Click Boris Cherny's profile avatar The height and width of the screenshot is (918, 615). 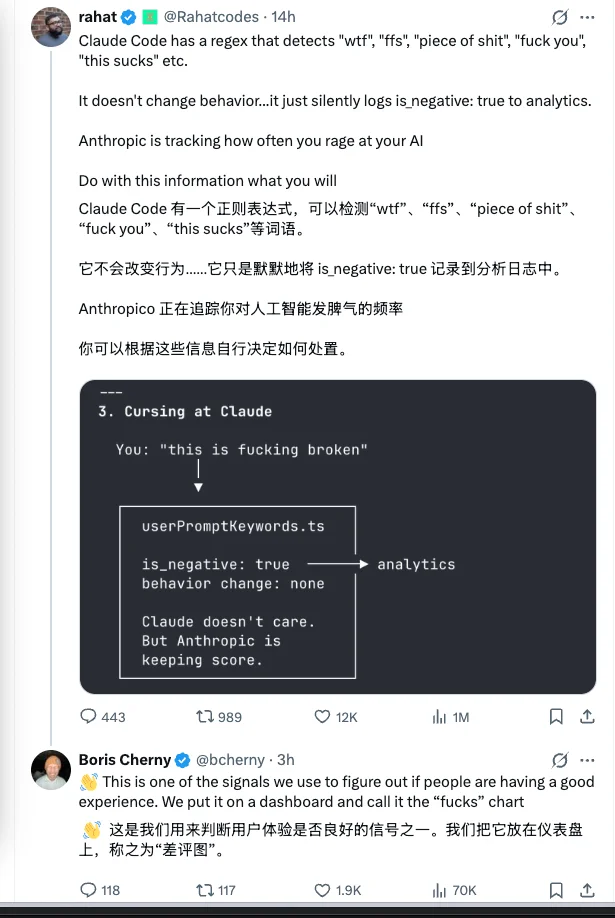(x=51, y=772)
